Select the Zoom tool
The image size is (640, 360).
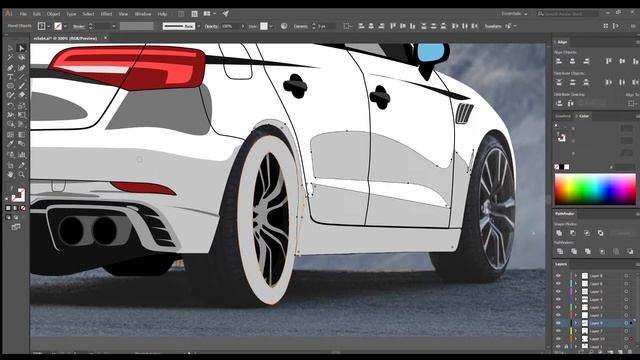click(x=22, y=175)
